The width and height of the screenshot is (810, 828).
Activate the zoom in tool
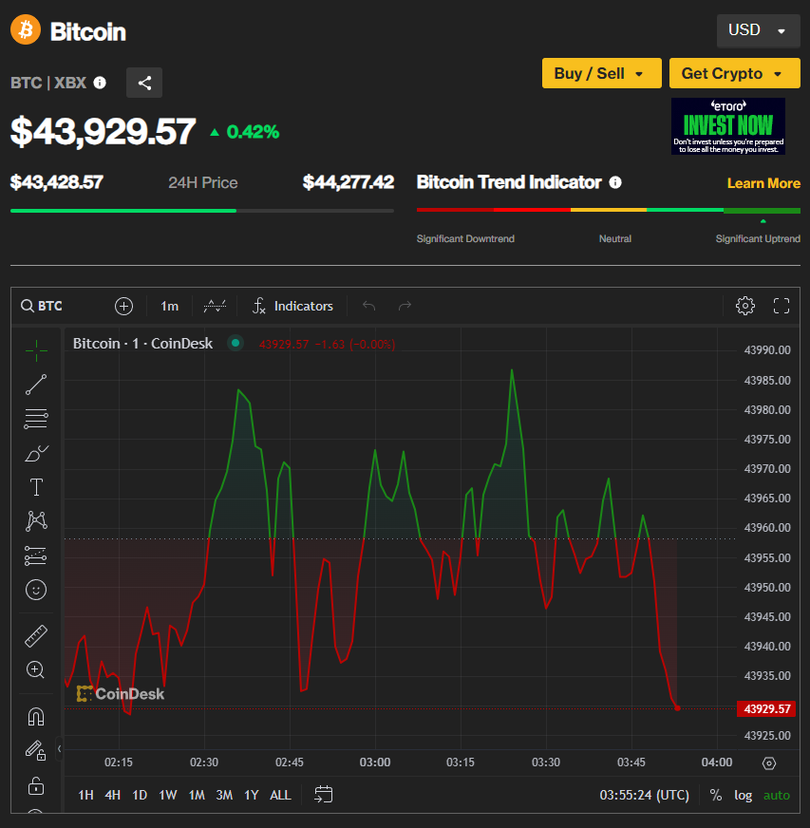36,670
